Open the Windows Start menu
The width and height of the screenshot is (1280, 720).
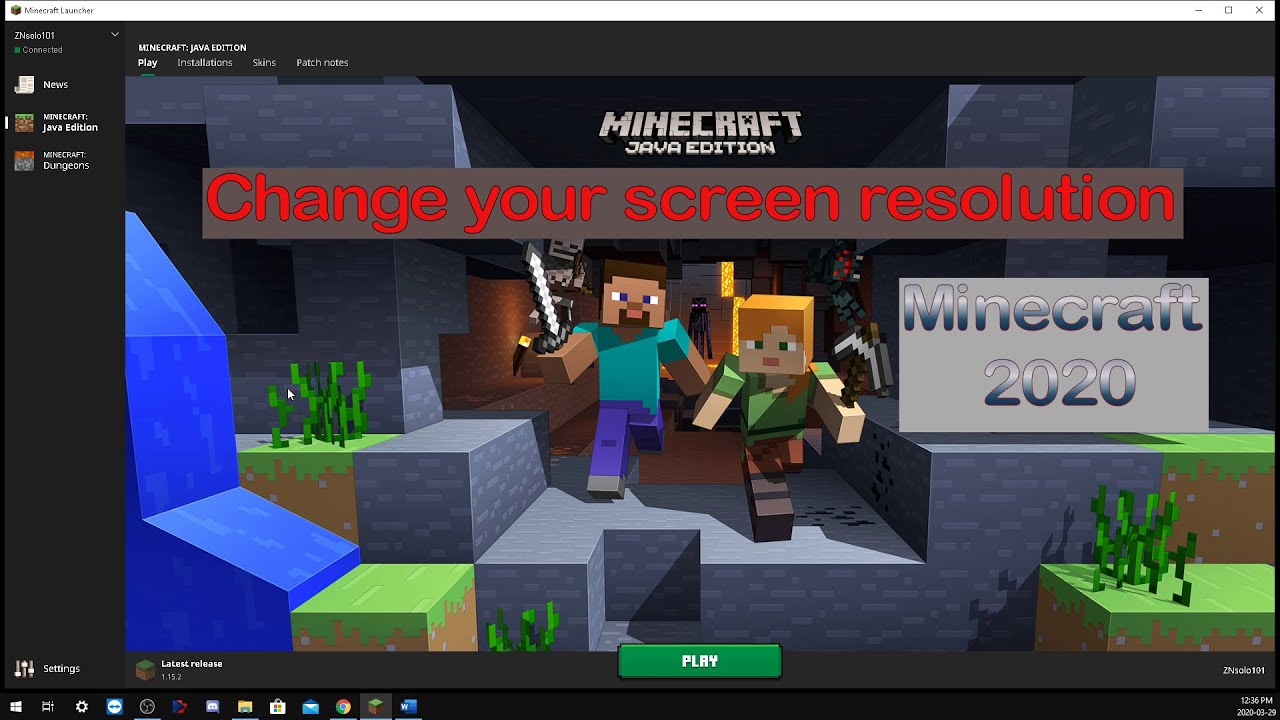pyautogui.click(x=15, y=706)
